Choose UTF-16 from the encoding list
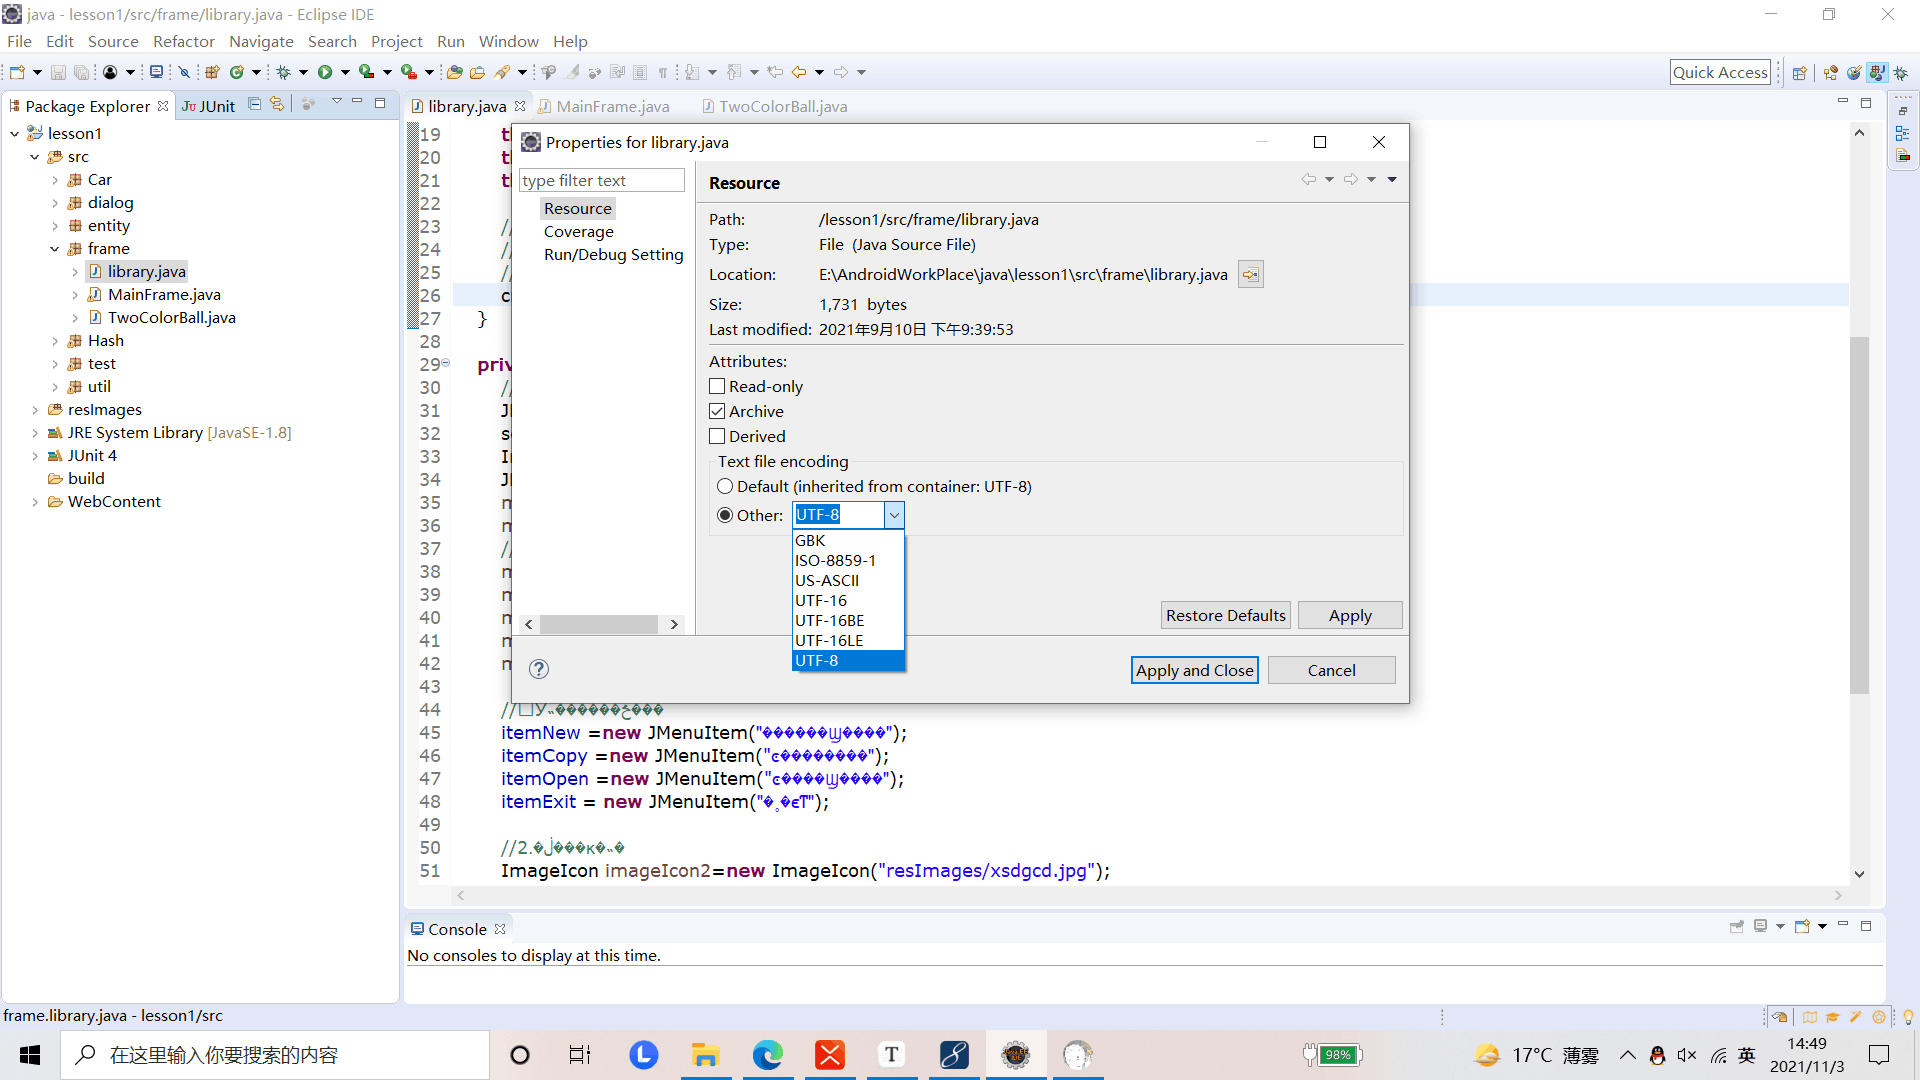Viewport: 1920px width, 1080px height. 848,600
